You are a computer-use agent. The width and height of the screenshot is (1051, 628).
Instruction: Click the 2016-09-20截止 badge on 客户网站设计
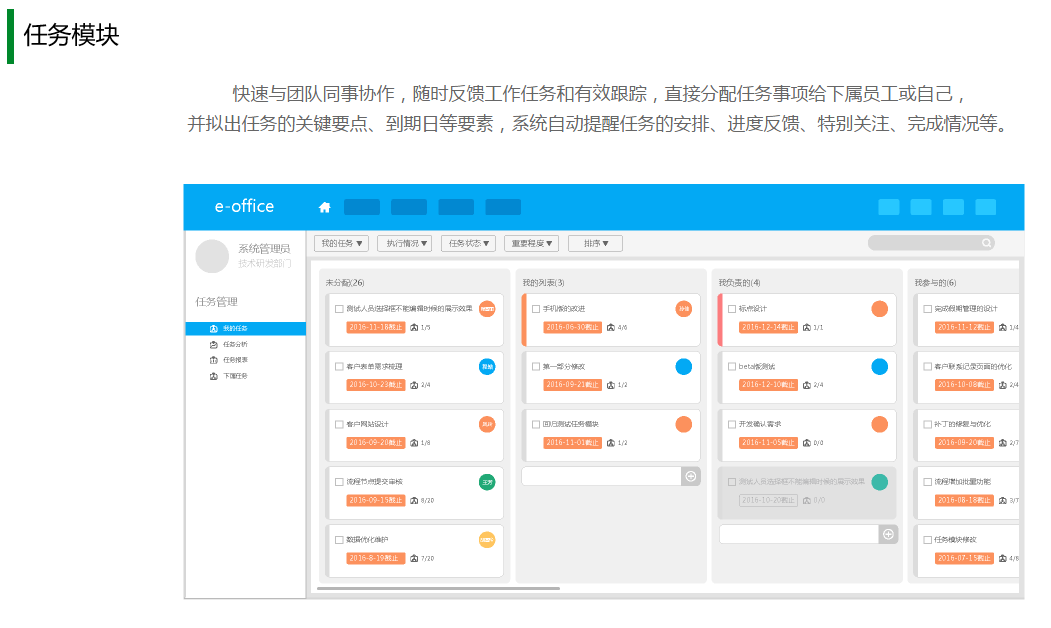pos(376,442)
